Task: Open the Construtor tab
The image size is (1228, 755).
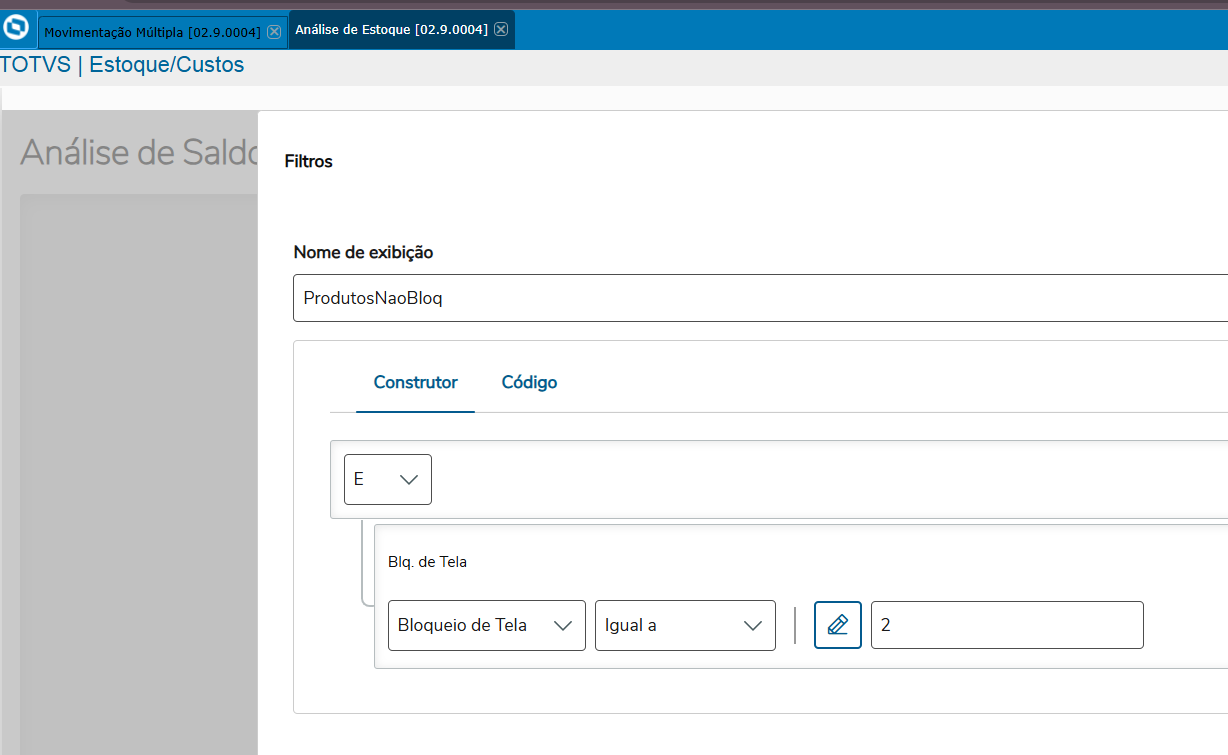Action: tap(416, 382)
